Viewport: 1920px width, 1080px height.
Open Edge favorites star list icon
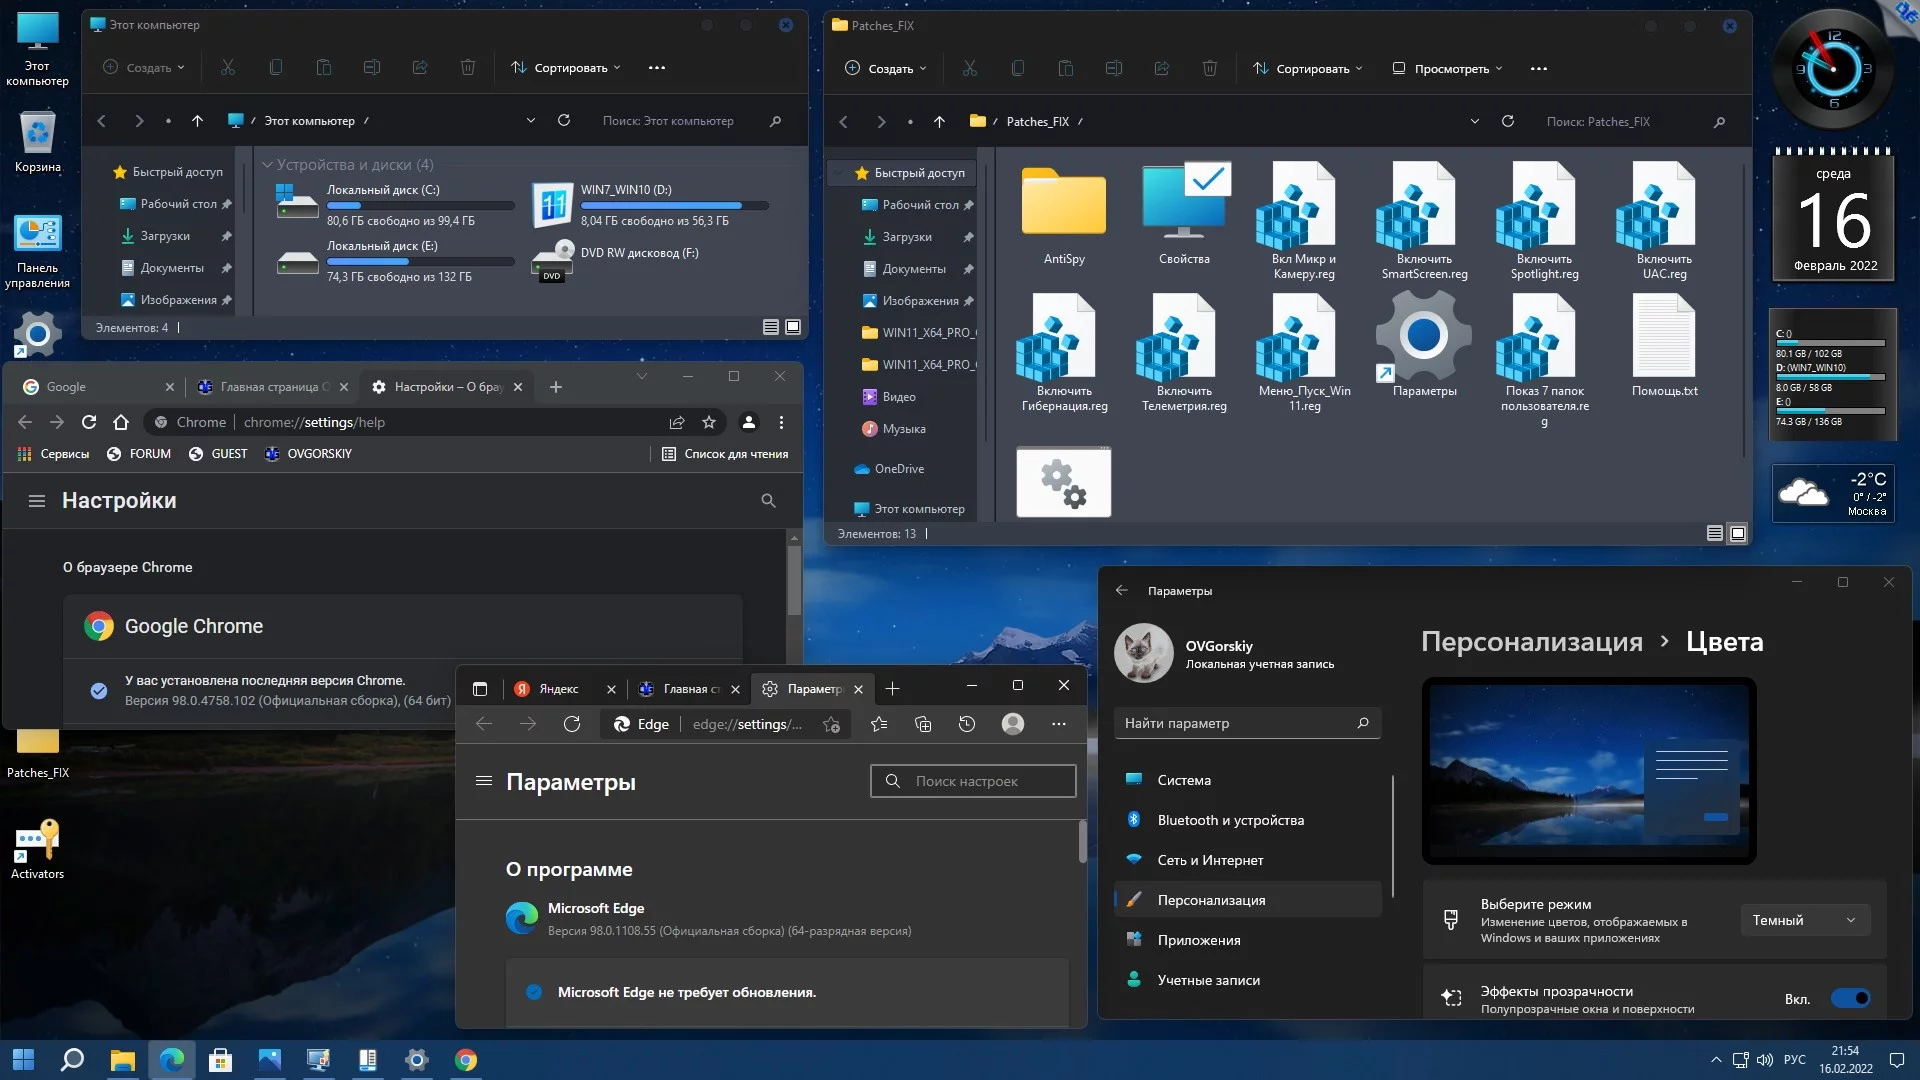tap(879, 724)
